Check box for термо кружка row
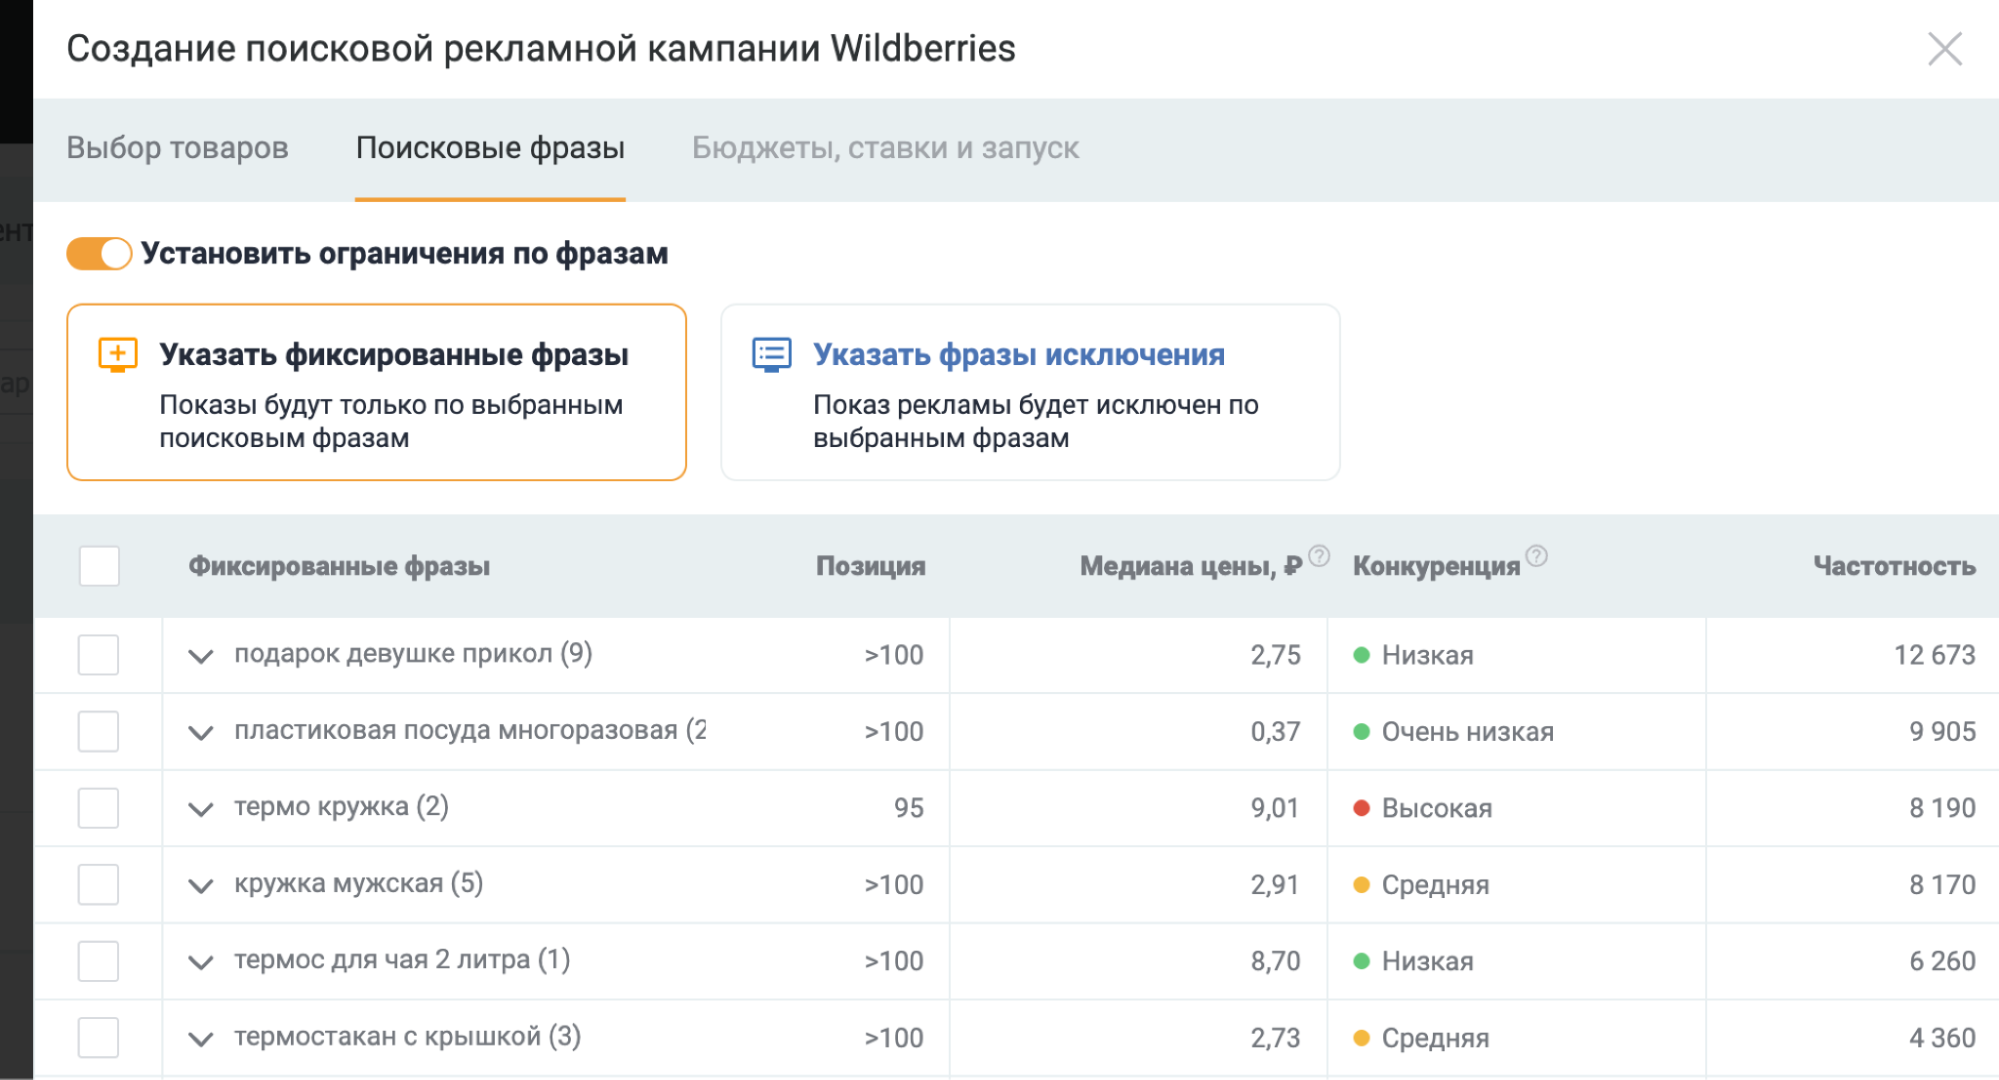This screenshot has width=1999, height=1080. tap(99, 808)
